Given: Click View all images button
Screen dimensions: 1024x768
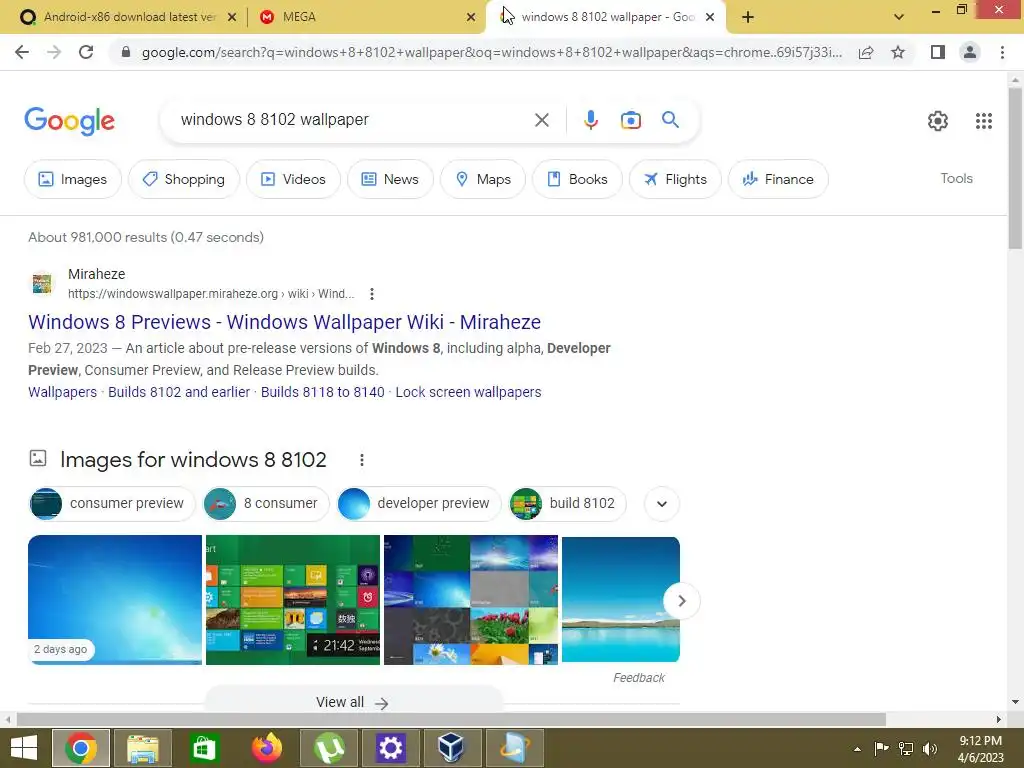Looking at the screenshot, I should [353, 702].
